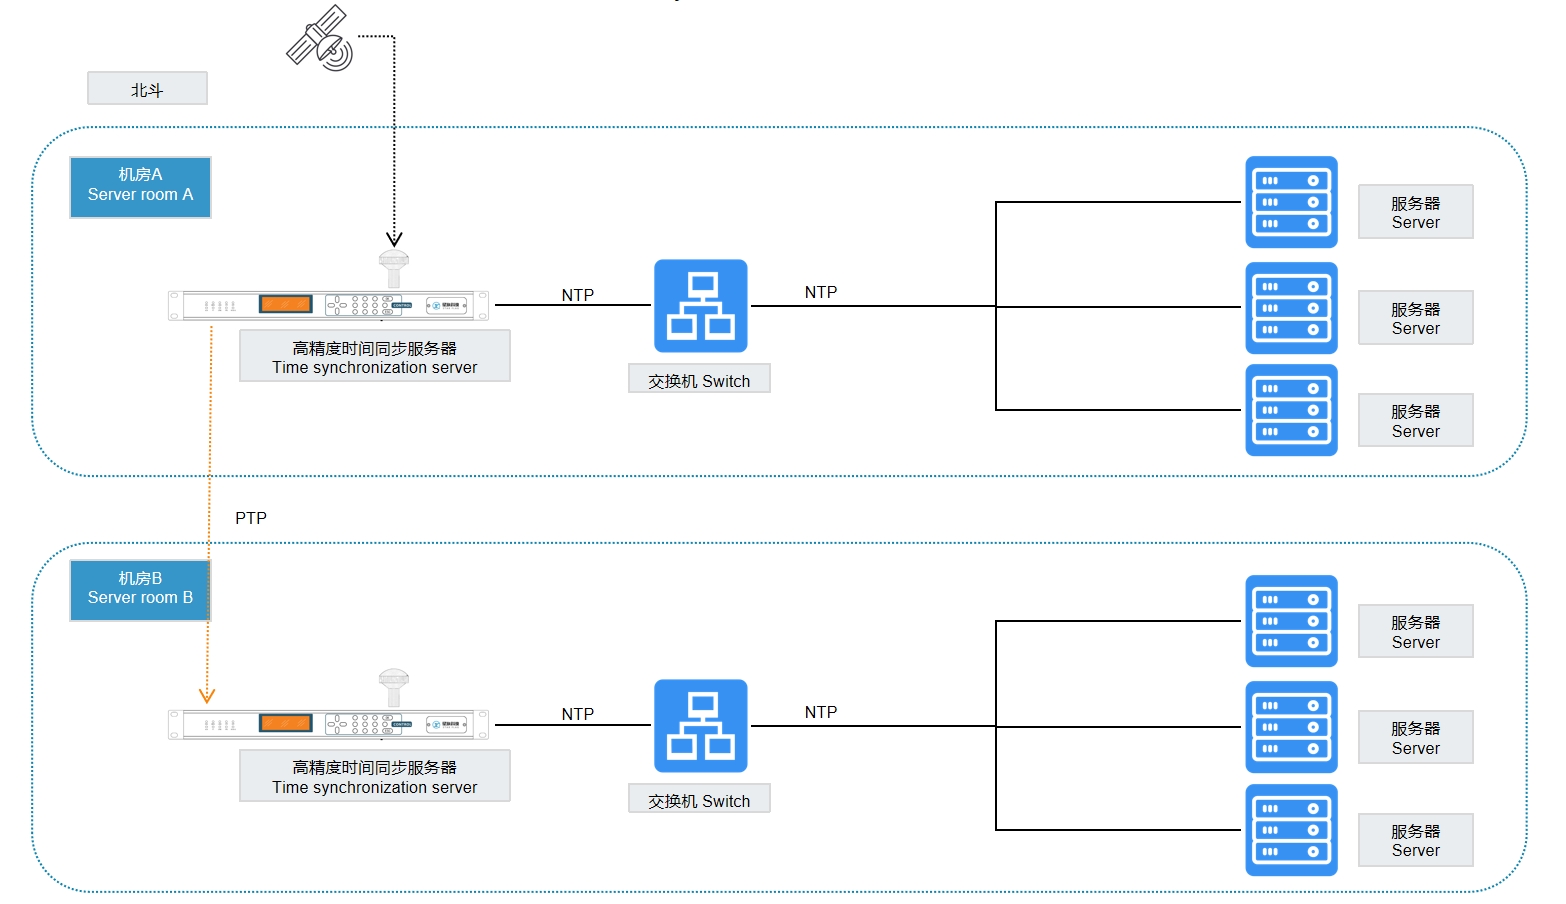Click the 服务器 Server label beside room A's top server

point(1415,212)
